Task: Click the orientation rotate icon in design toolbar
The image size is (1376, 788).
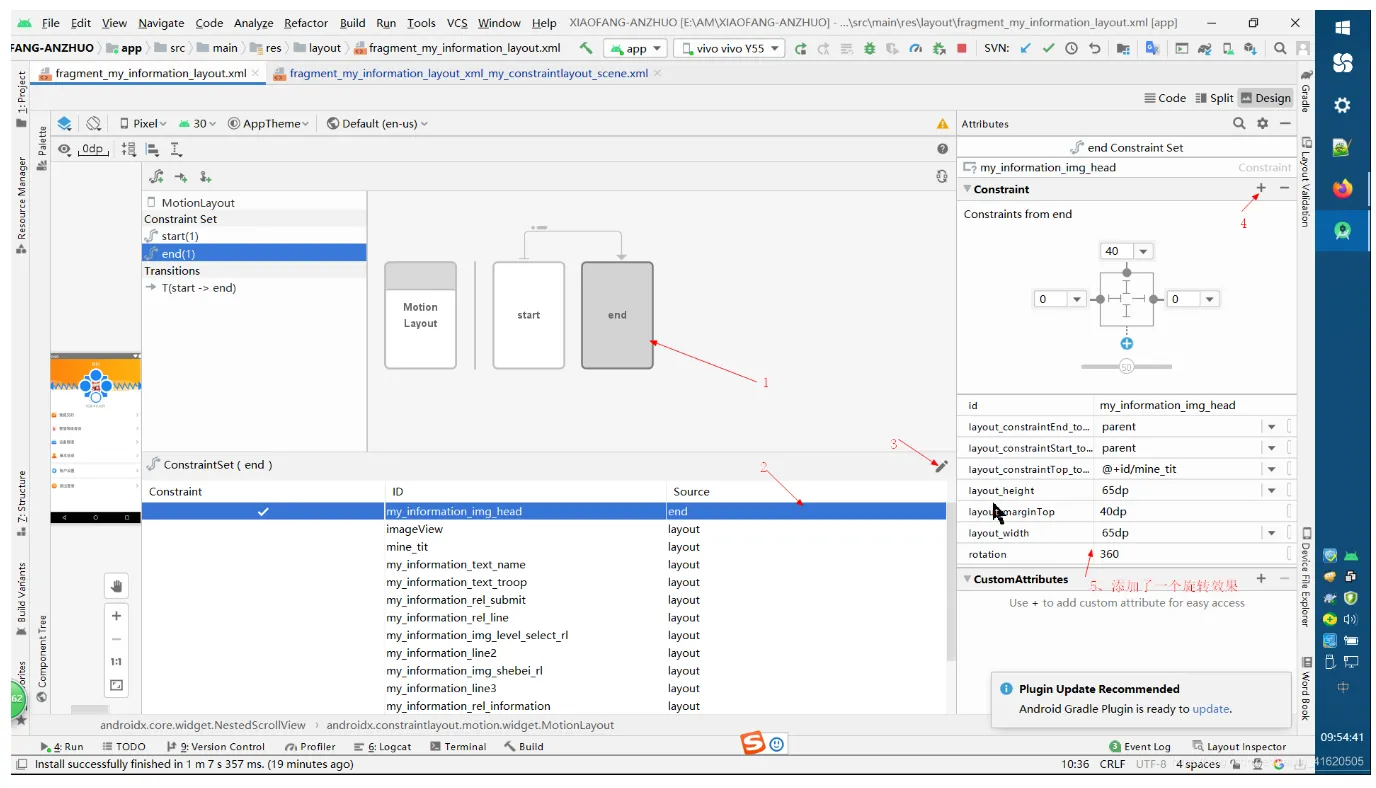Action: [93, 123]
